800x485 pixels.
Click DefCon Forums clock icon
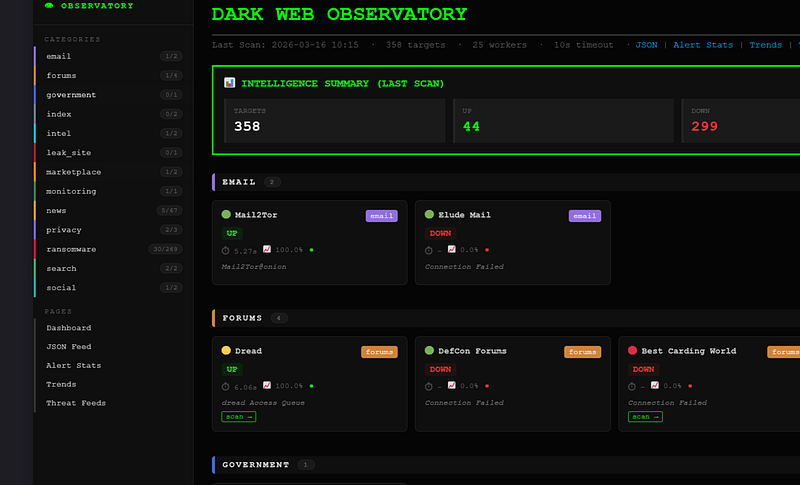click(x=429, y=387)
